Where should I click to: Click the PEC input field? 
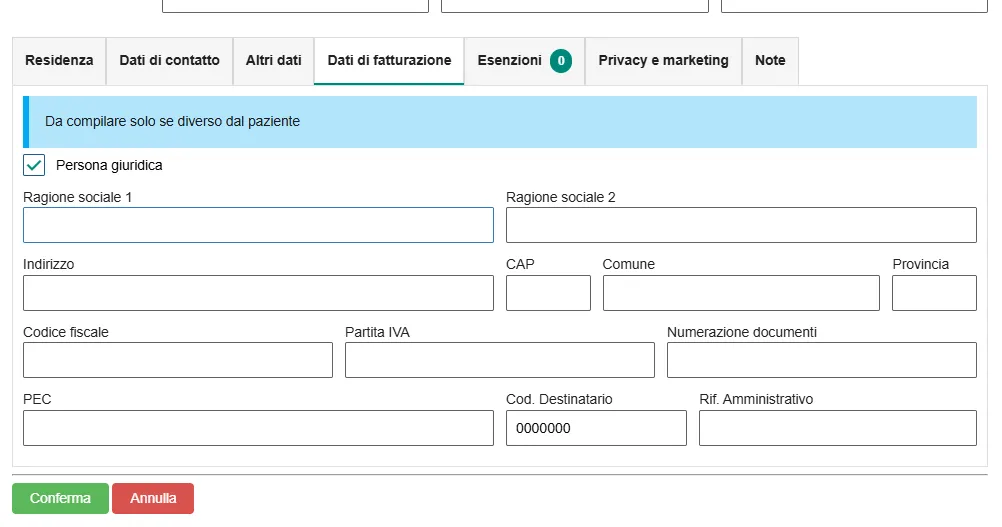point(258,428)
